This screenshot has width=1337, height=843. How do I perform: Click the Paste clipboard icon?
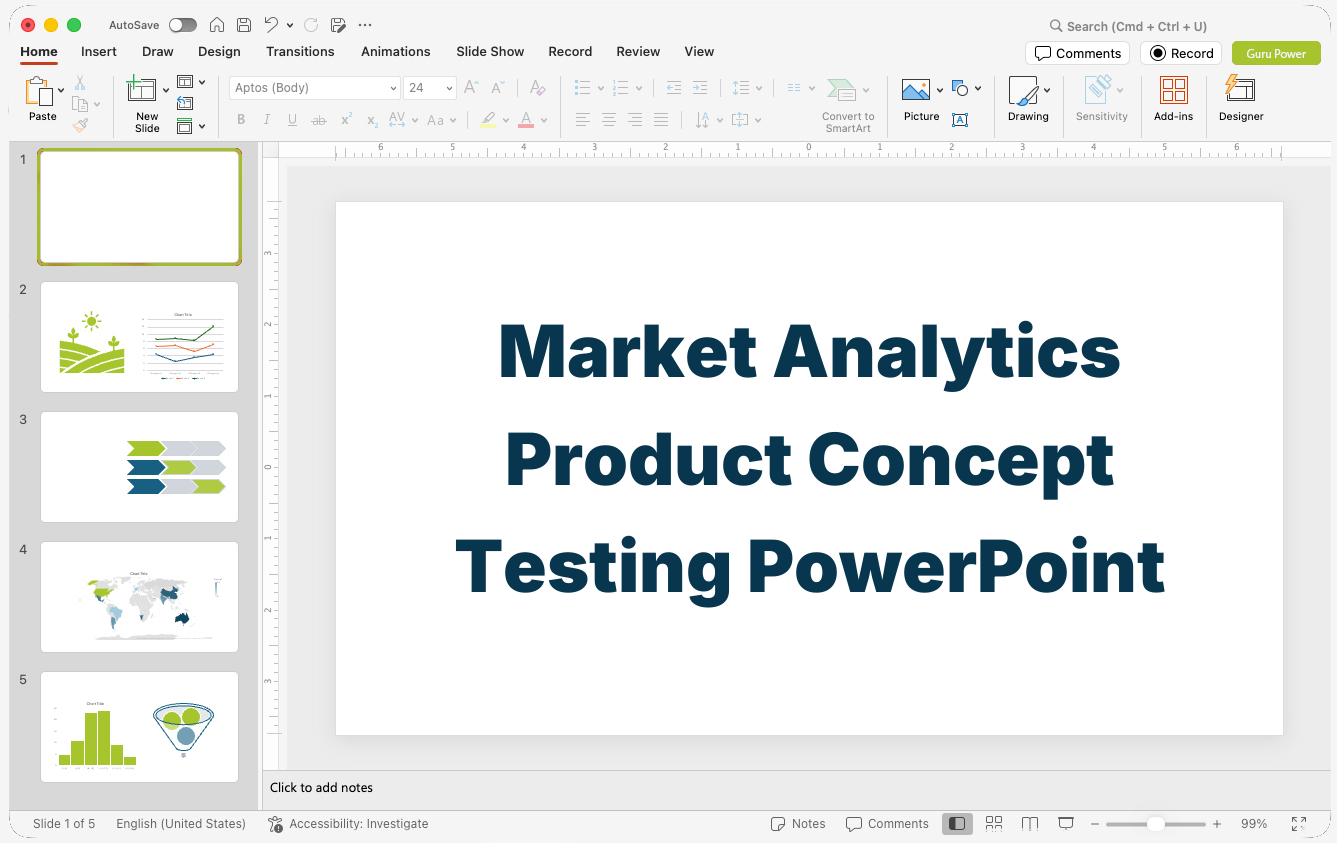click(39, 91)
